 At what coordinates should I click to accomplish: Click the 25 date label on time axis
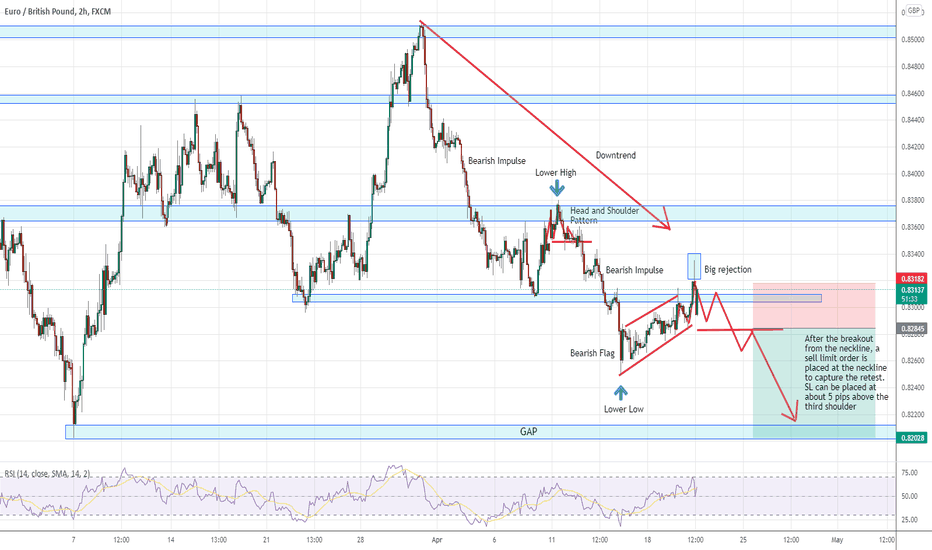point(743,540)
